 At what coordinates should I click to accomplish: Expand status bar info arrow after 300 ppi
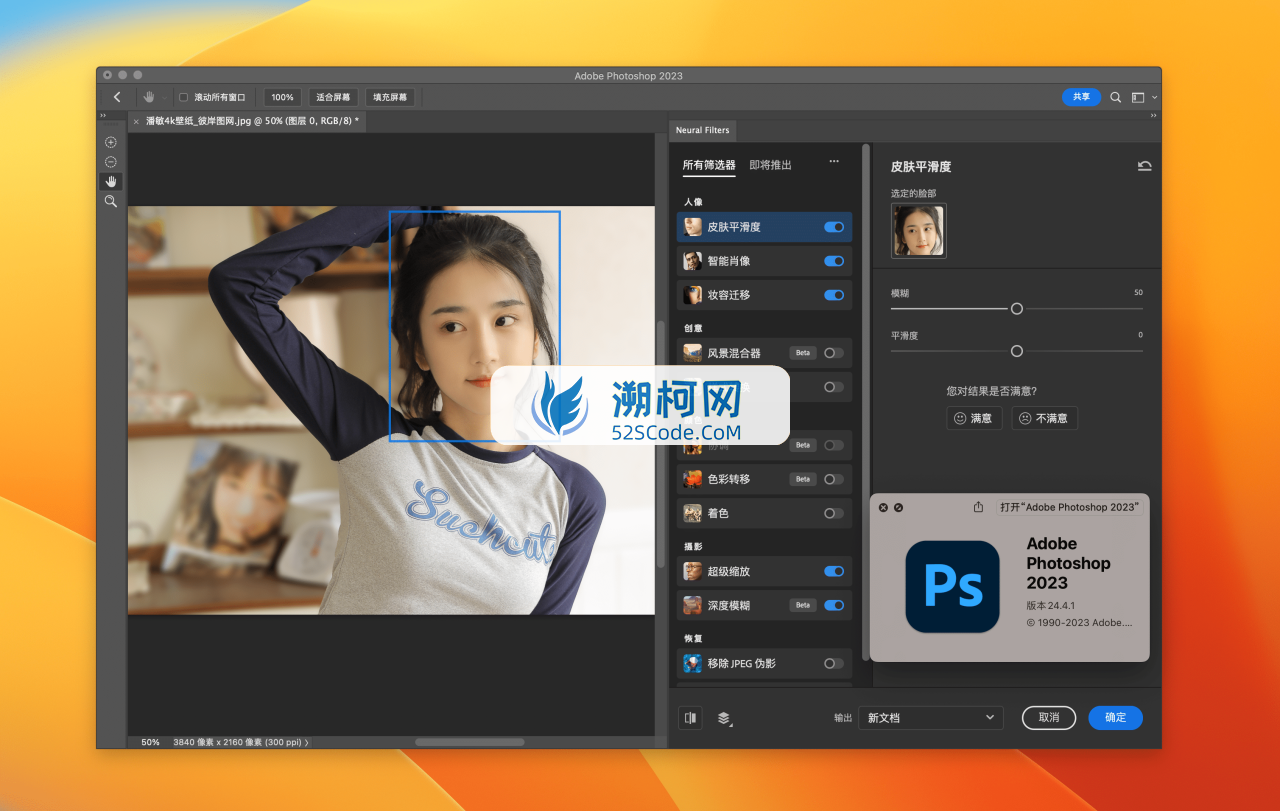306,743
